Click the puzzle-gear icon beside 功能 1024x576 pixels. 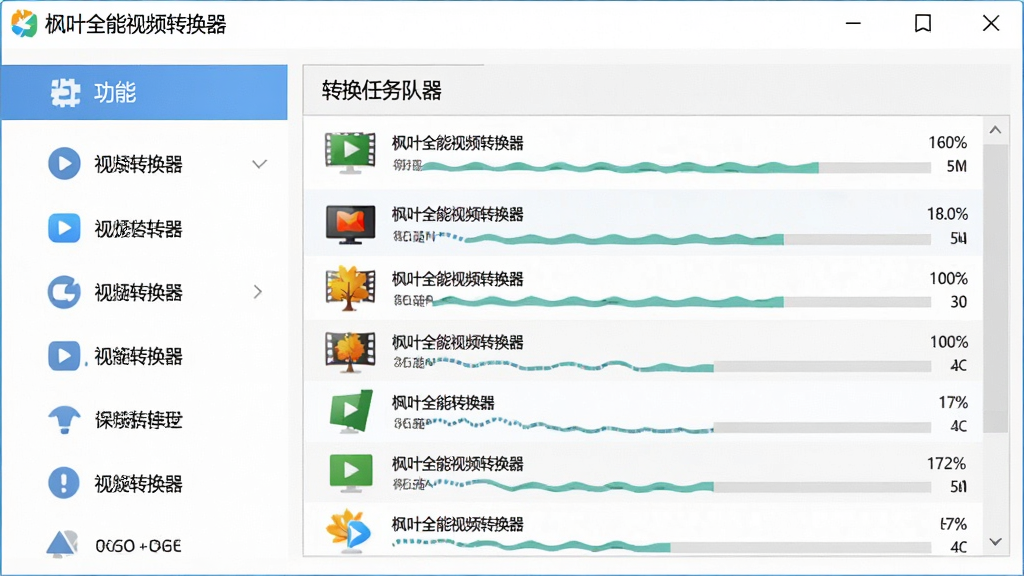[x=65, y=92]
